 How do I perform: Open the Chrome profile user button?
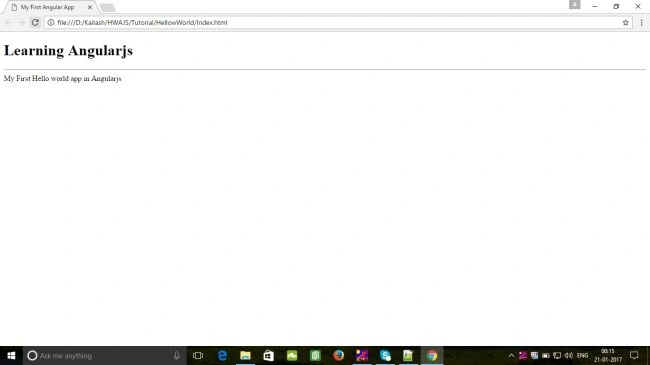(x=575, y=5)
